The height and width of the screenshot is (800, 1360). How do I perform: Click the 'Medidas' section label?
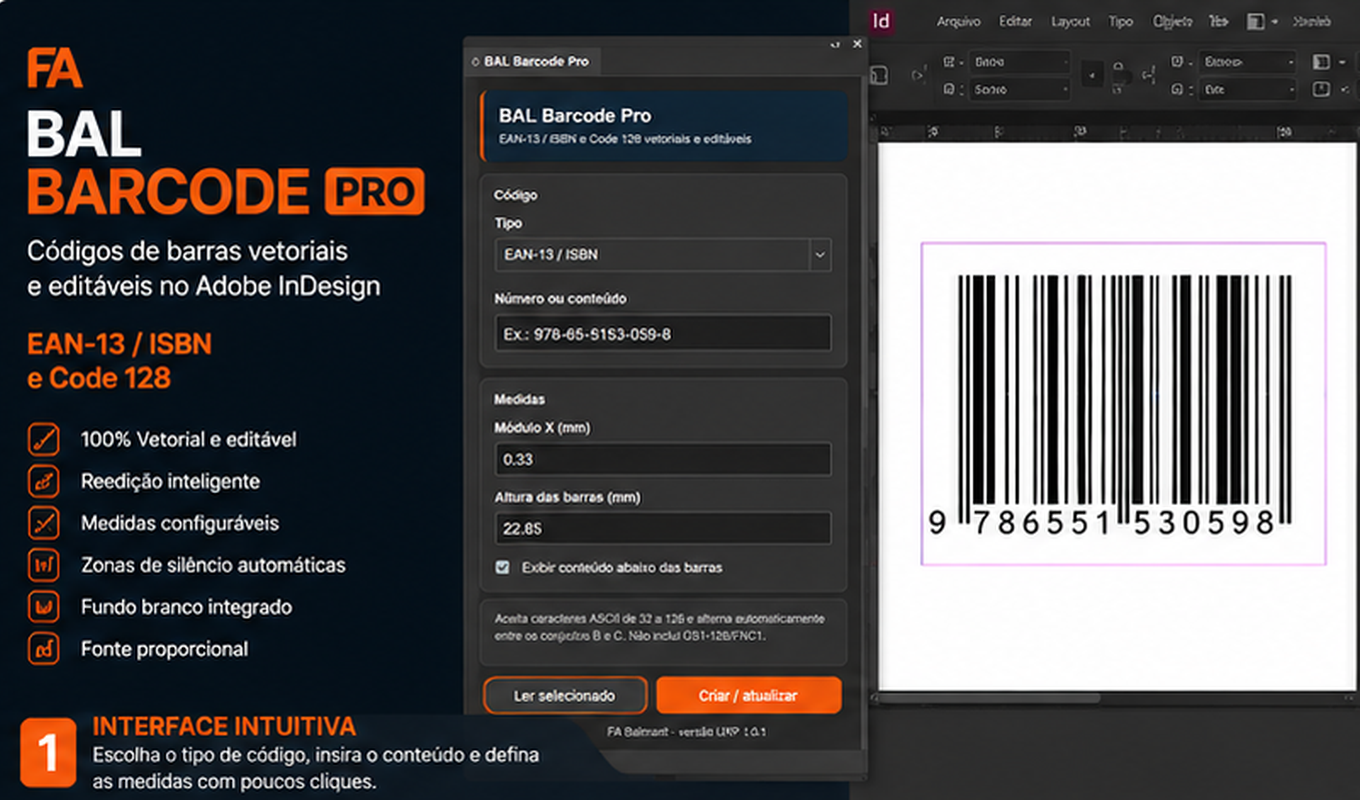(519, 399)
